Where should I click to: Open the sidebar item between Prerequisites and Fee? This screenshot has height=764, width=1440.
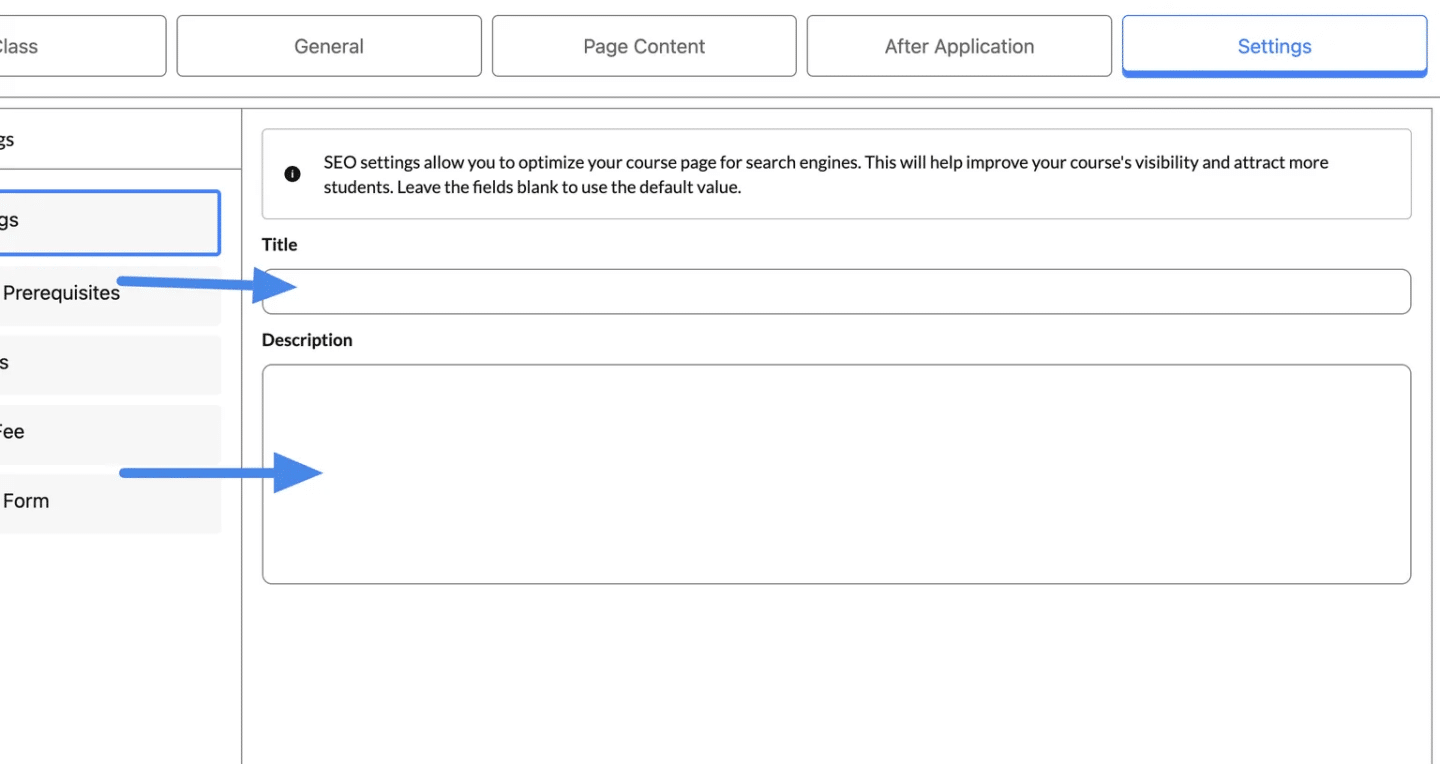(110, 363)
